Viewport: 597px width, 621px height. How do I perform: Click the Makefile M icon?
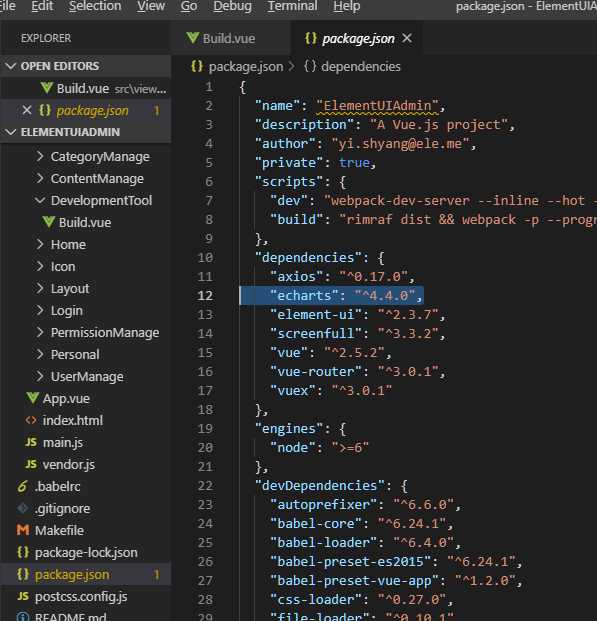point(23,530)
